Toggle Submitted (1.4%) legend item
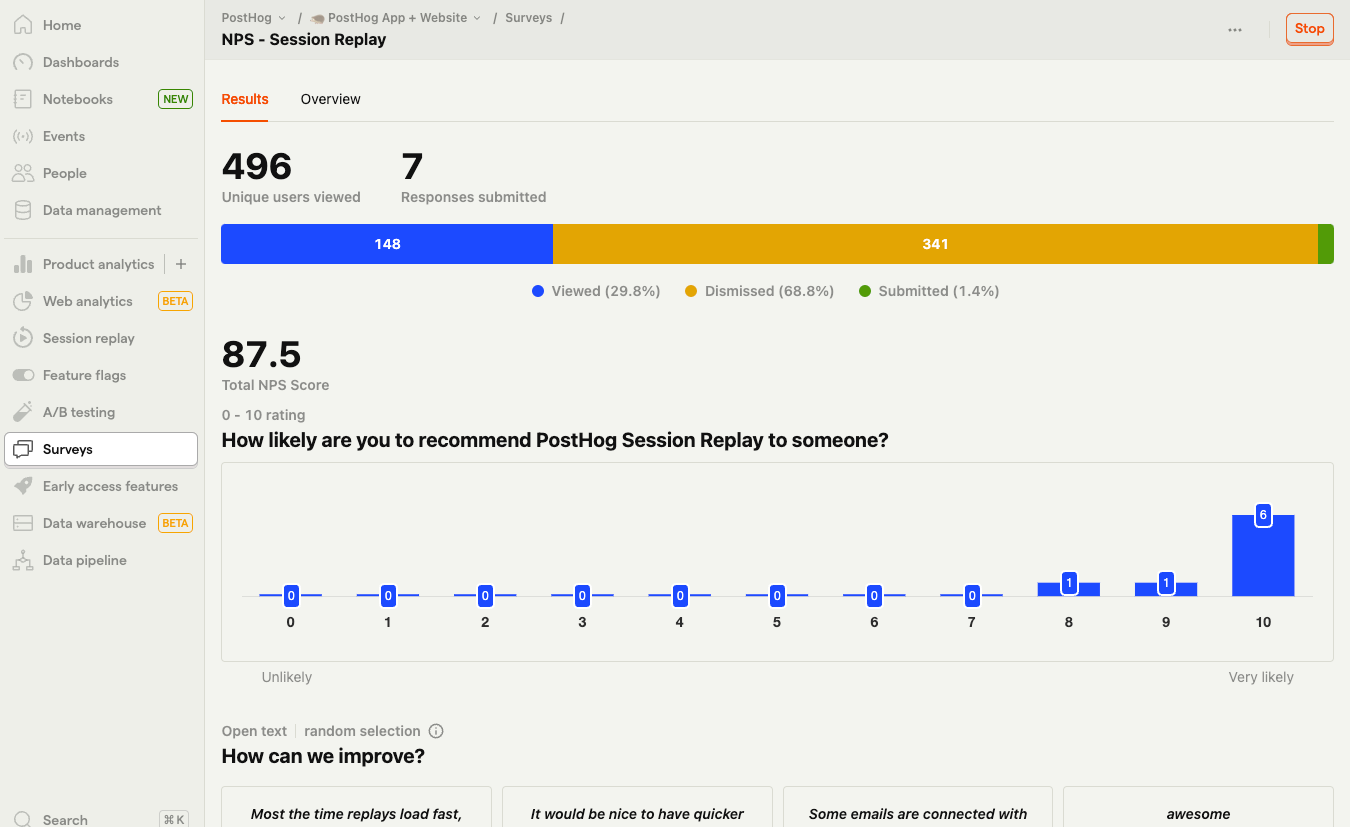Image resolution: width=1350 pixels, height=827 pixels. click(929, 291)
